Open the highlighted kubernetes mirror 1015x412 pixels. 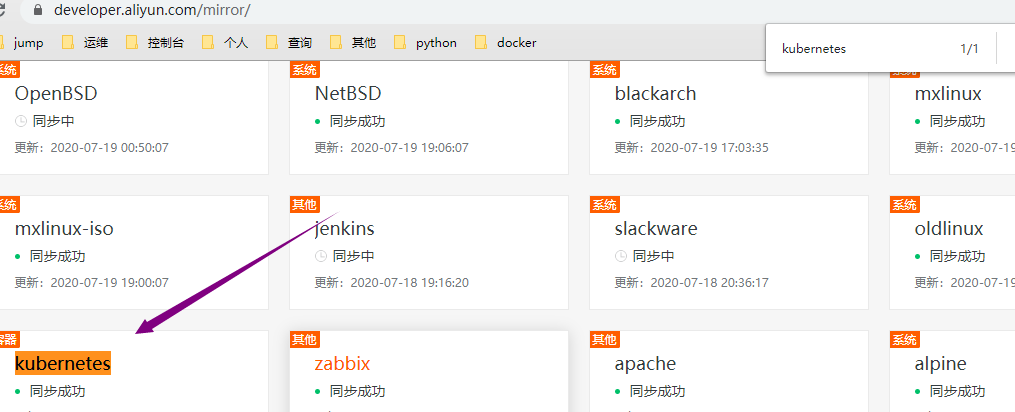[x=63, y=363]
